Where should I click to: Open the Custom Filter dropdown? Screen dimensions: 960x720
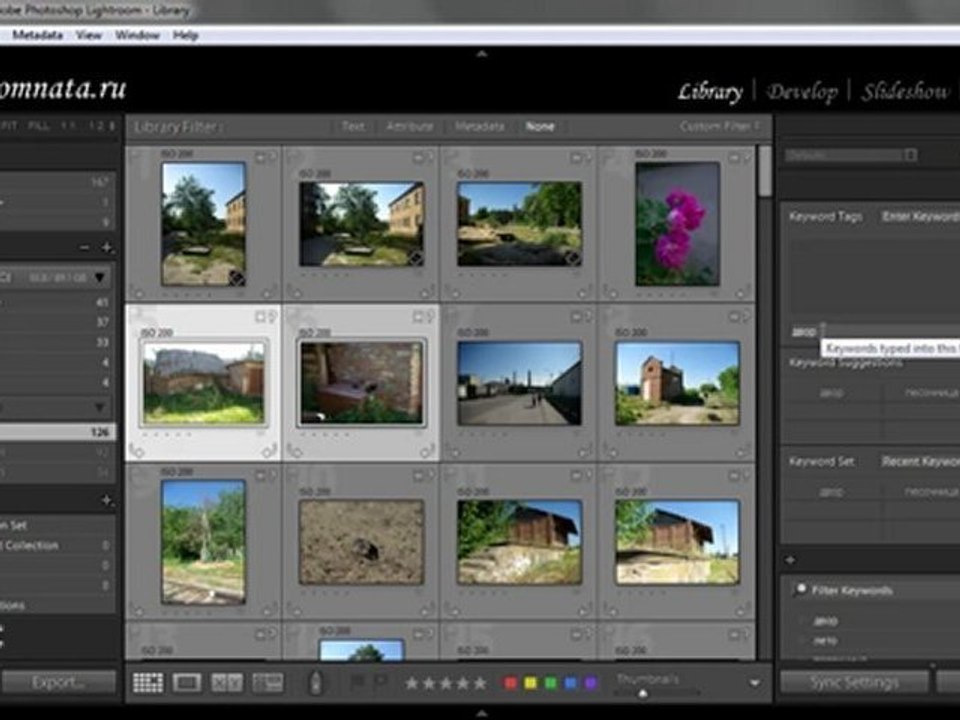pos(720,127)
